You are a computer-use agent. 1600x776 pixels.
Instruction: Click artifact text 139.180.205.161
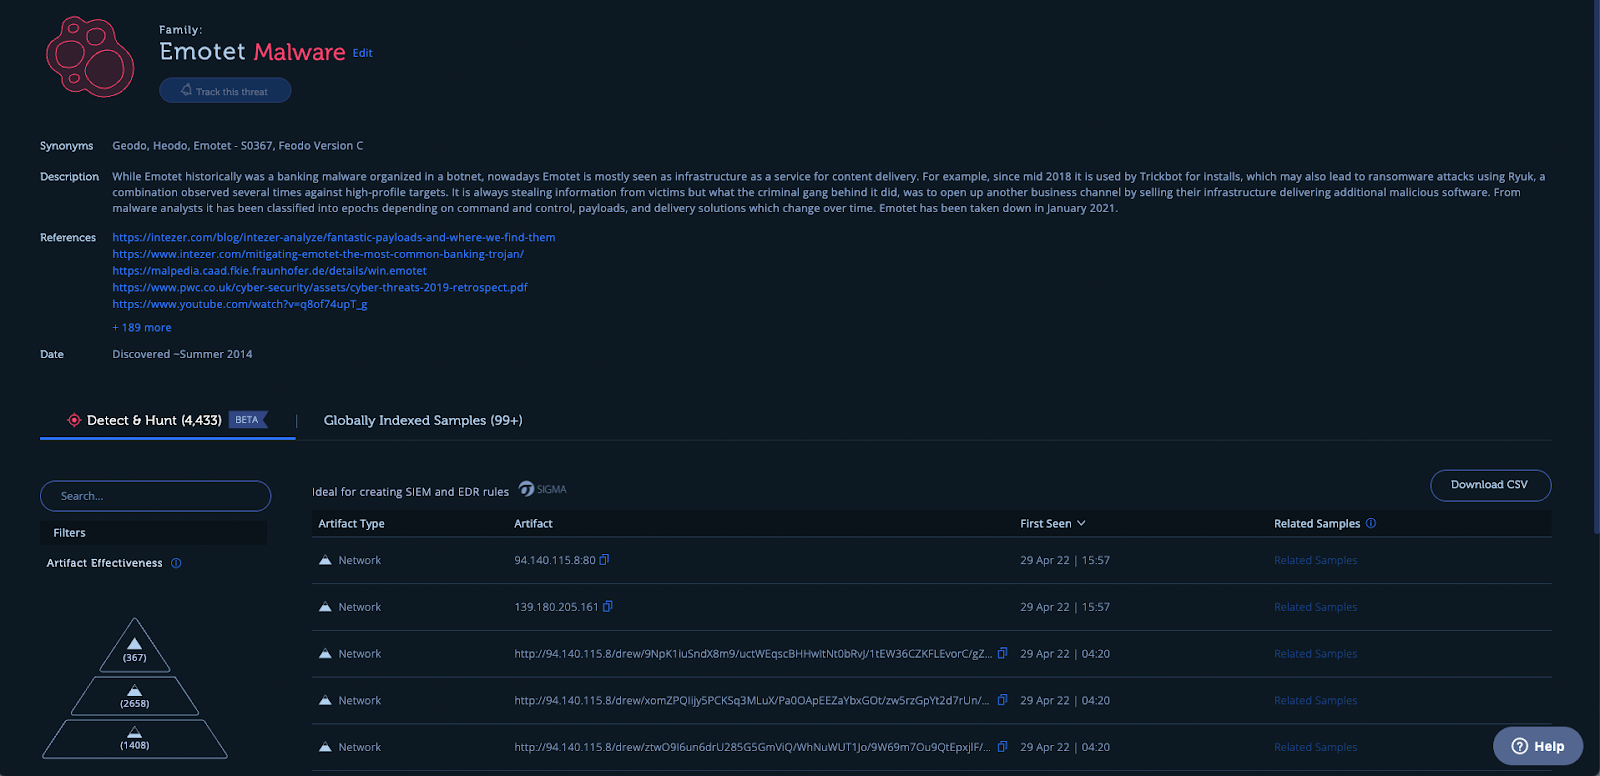coord(556,607)
